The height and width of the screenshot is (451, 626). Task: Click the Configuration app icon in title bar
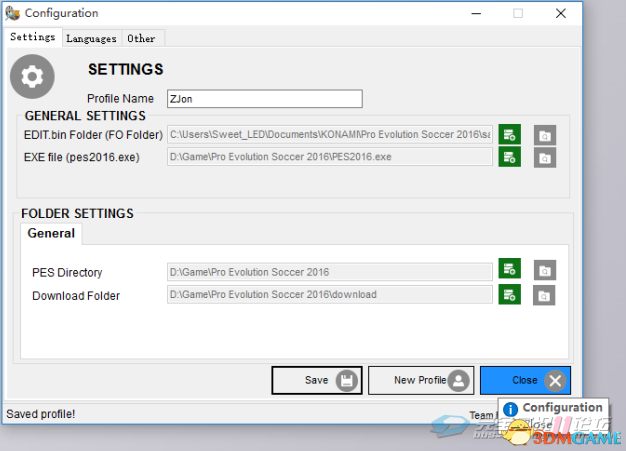point(12,13)
